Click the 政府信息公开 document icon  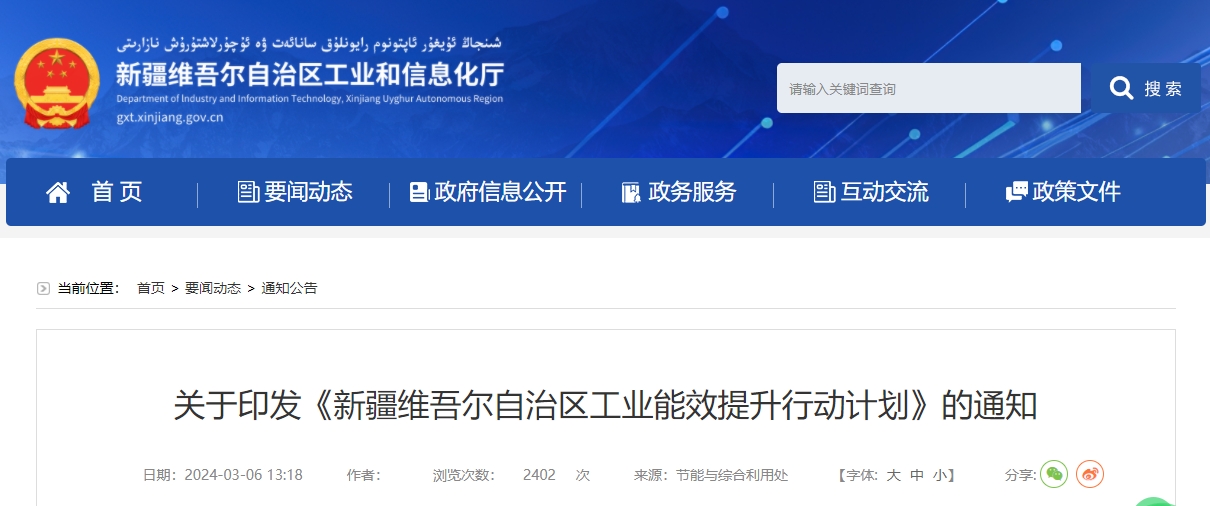419,192
